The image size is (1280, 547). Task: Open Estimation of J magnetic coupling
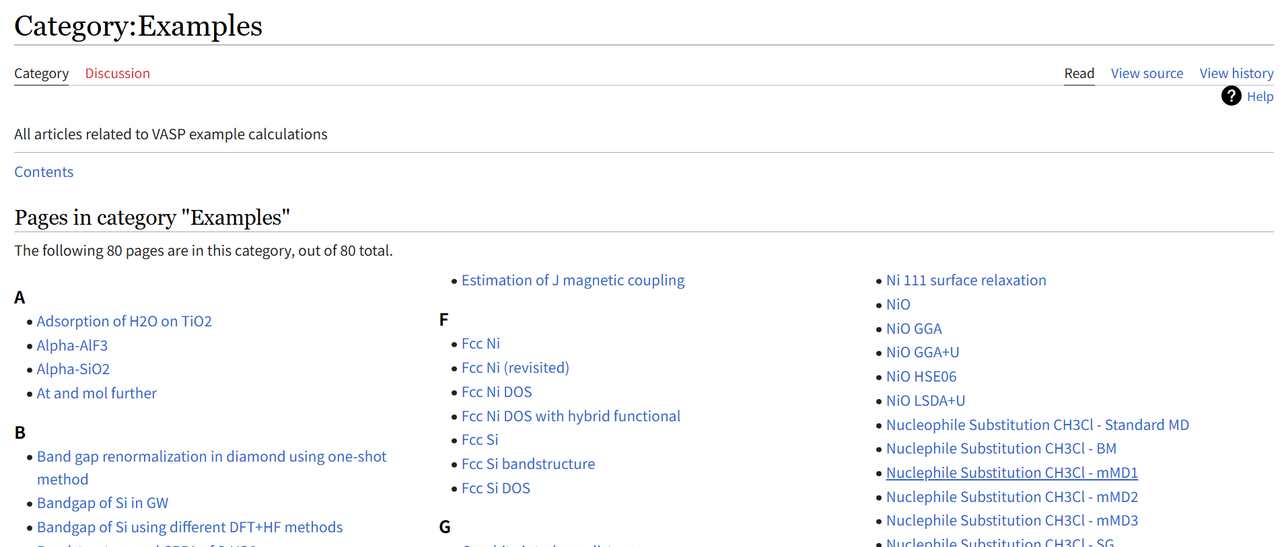pyautogui.click(x=573, y=280)
